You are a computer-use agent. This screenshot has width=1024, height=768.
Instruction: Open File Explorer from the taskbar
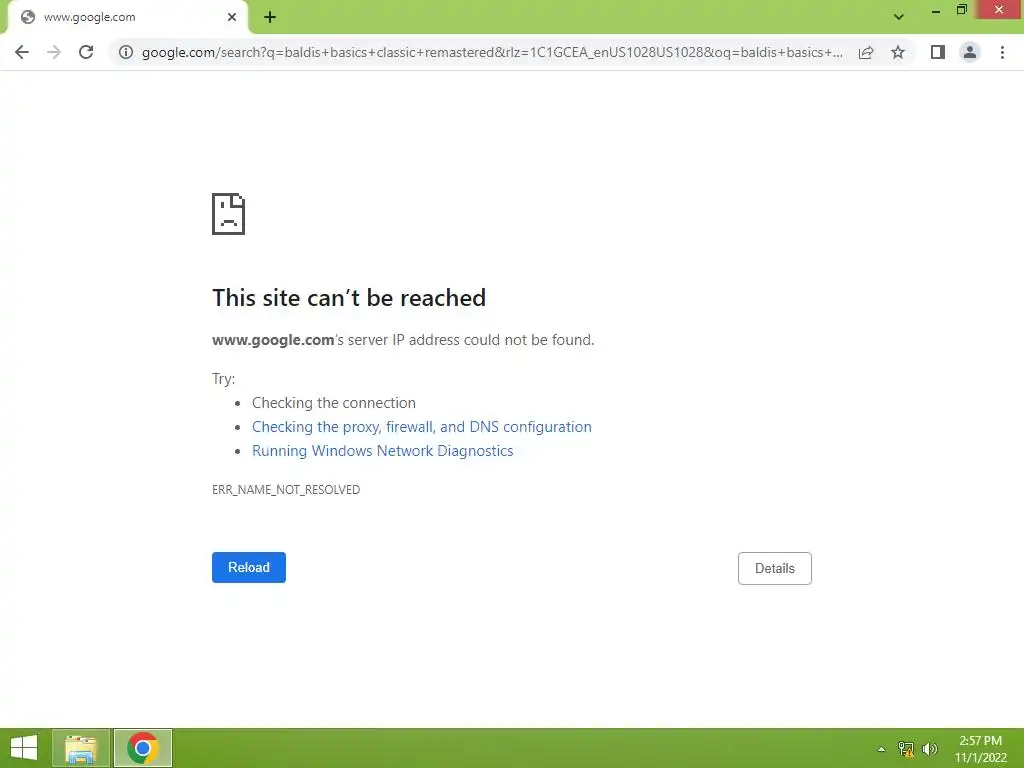pos(81,748)
